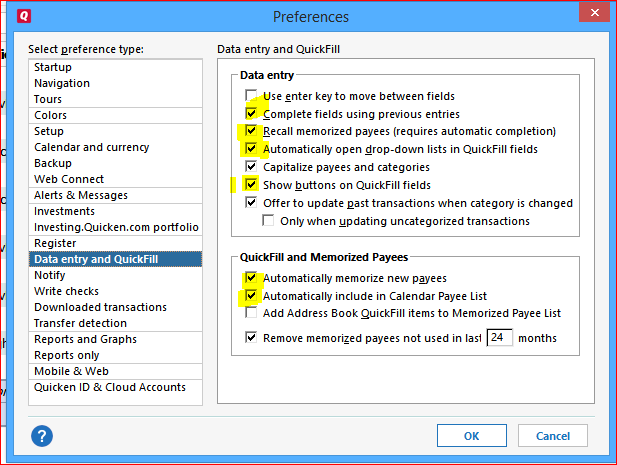This screenshot has height=465, width=617.
Task: Select Transfer detection in list
Action: tap(115, 323)
